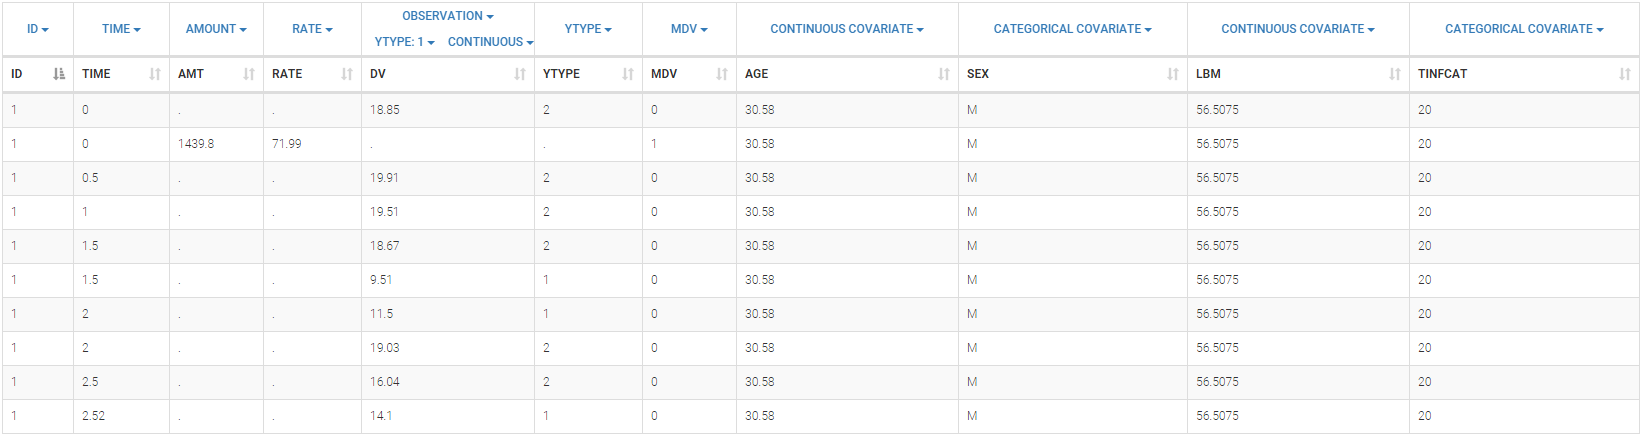1644x437 pixels.
Task: Open the YTYPE: 1 selector
Action: 404,42
